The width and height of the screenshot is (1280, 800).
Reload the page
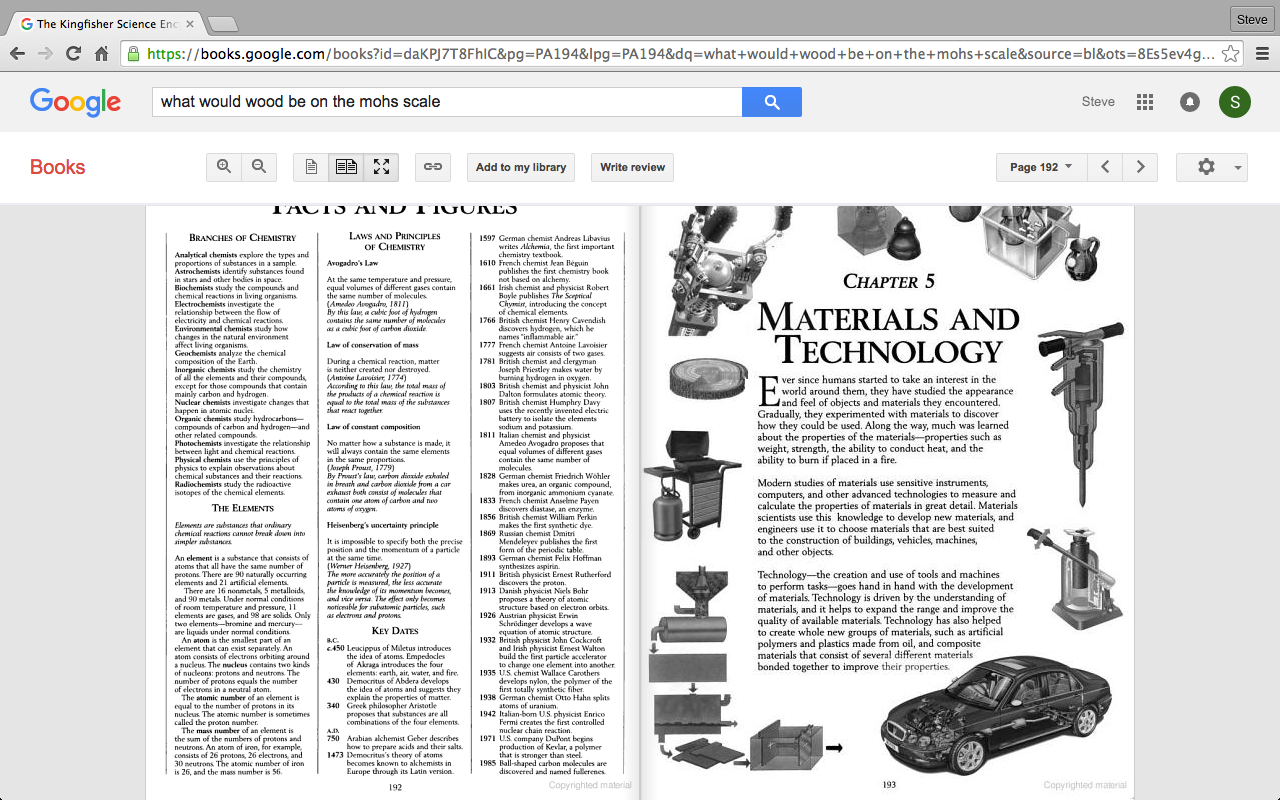pyautogui.click(x=73, y=54)
